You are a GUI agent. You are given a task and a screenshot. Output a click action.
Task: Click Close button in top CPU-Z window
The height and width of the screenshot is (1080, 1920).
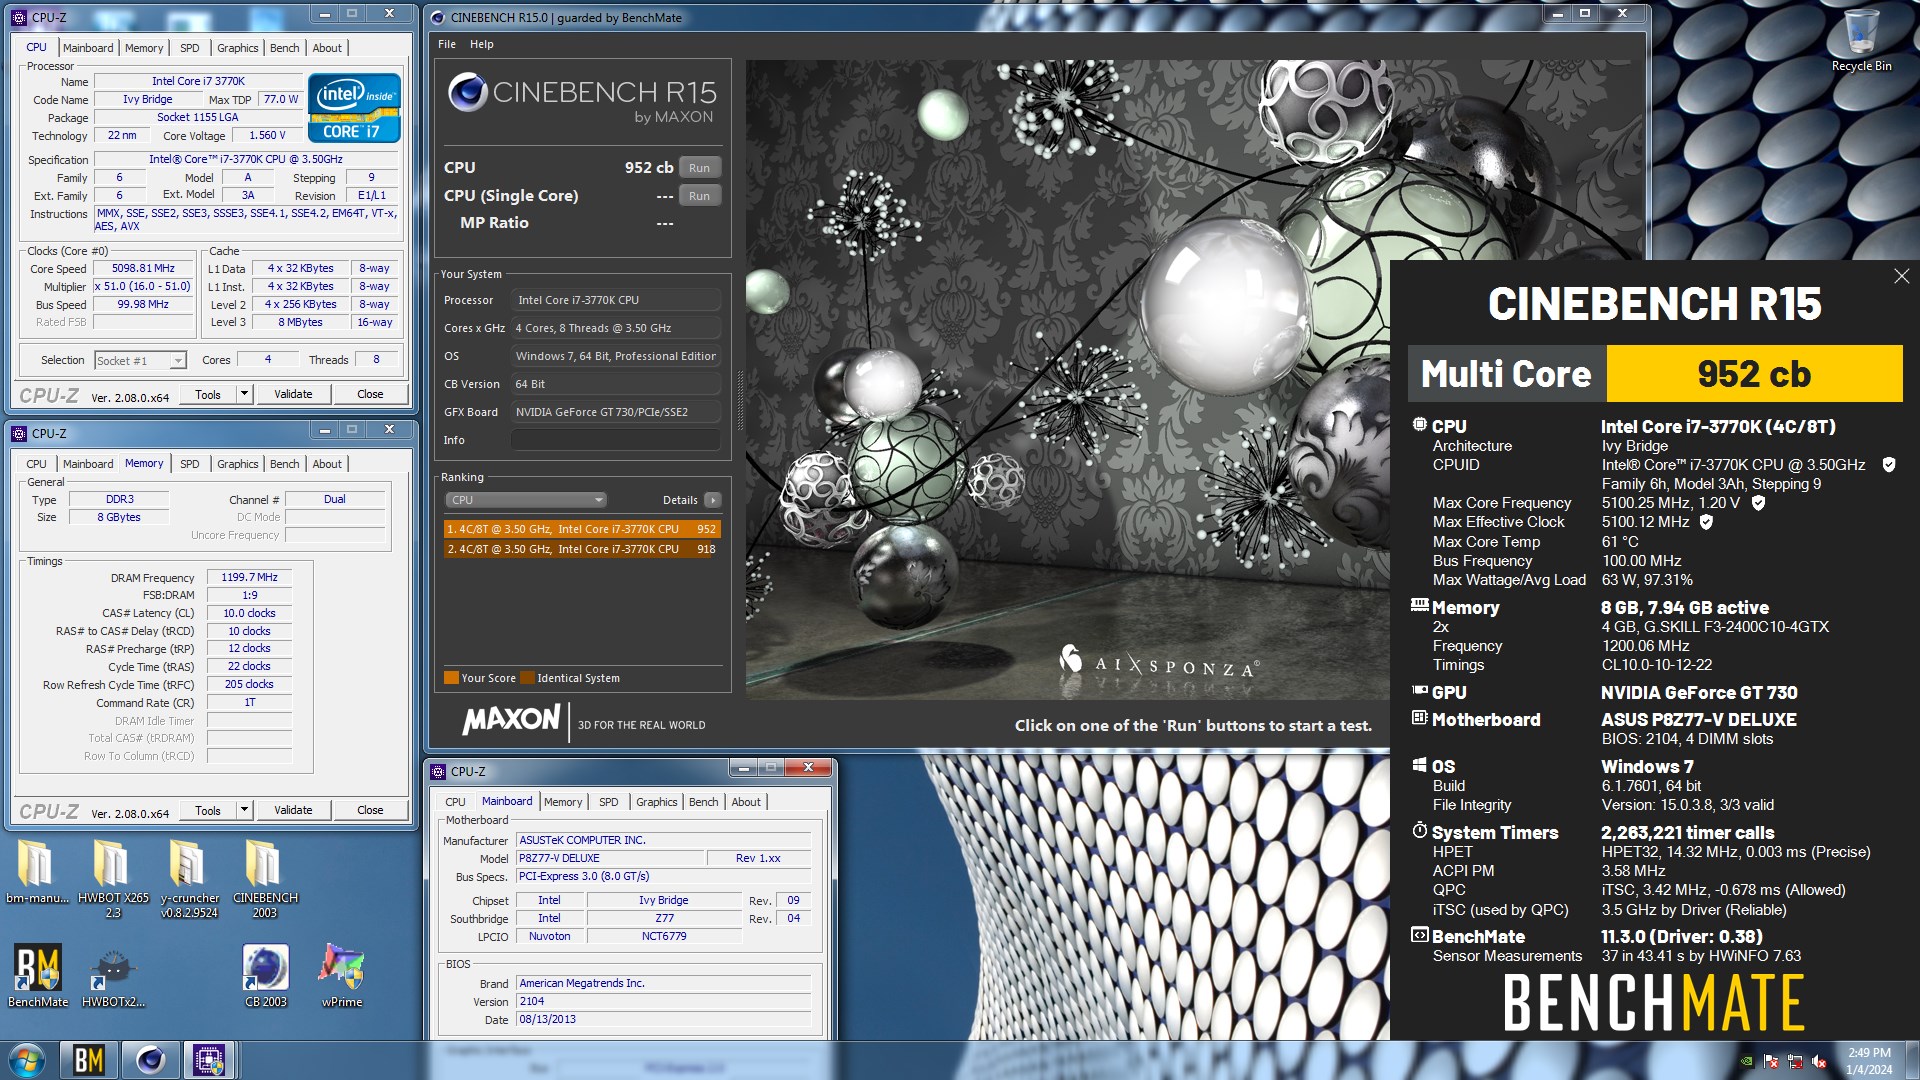pyautogui.click(x=370, y=394)
